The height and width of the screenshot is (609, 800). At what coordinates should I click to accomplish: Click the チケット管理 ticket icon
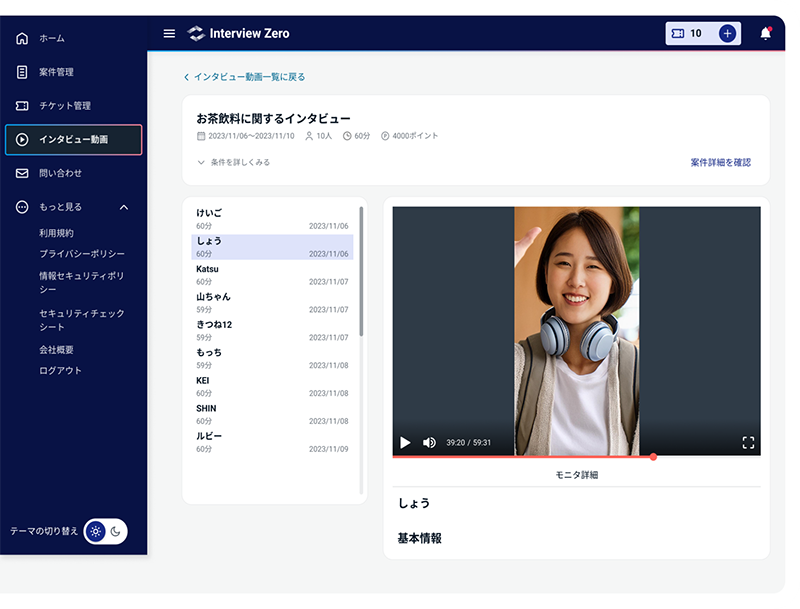point(22,106)
